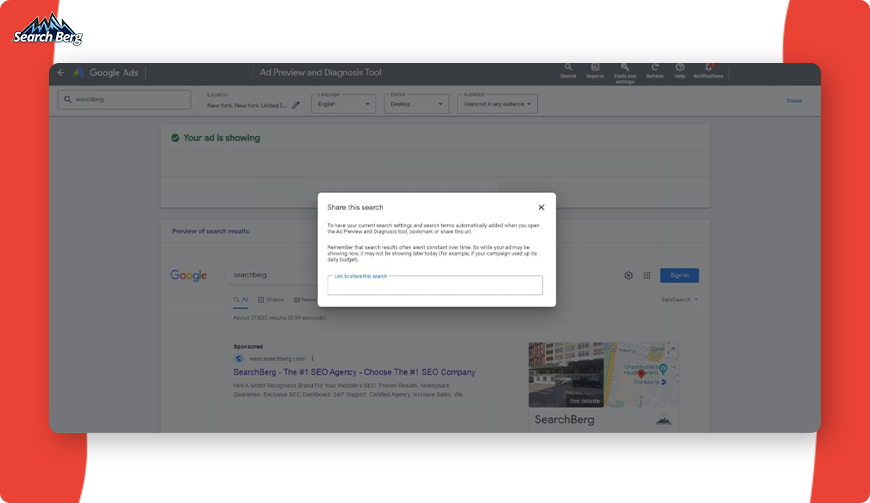Click the SearchBerg panel logo icon
870x503 pixels.
click(x=664, y=420)
